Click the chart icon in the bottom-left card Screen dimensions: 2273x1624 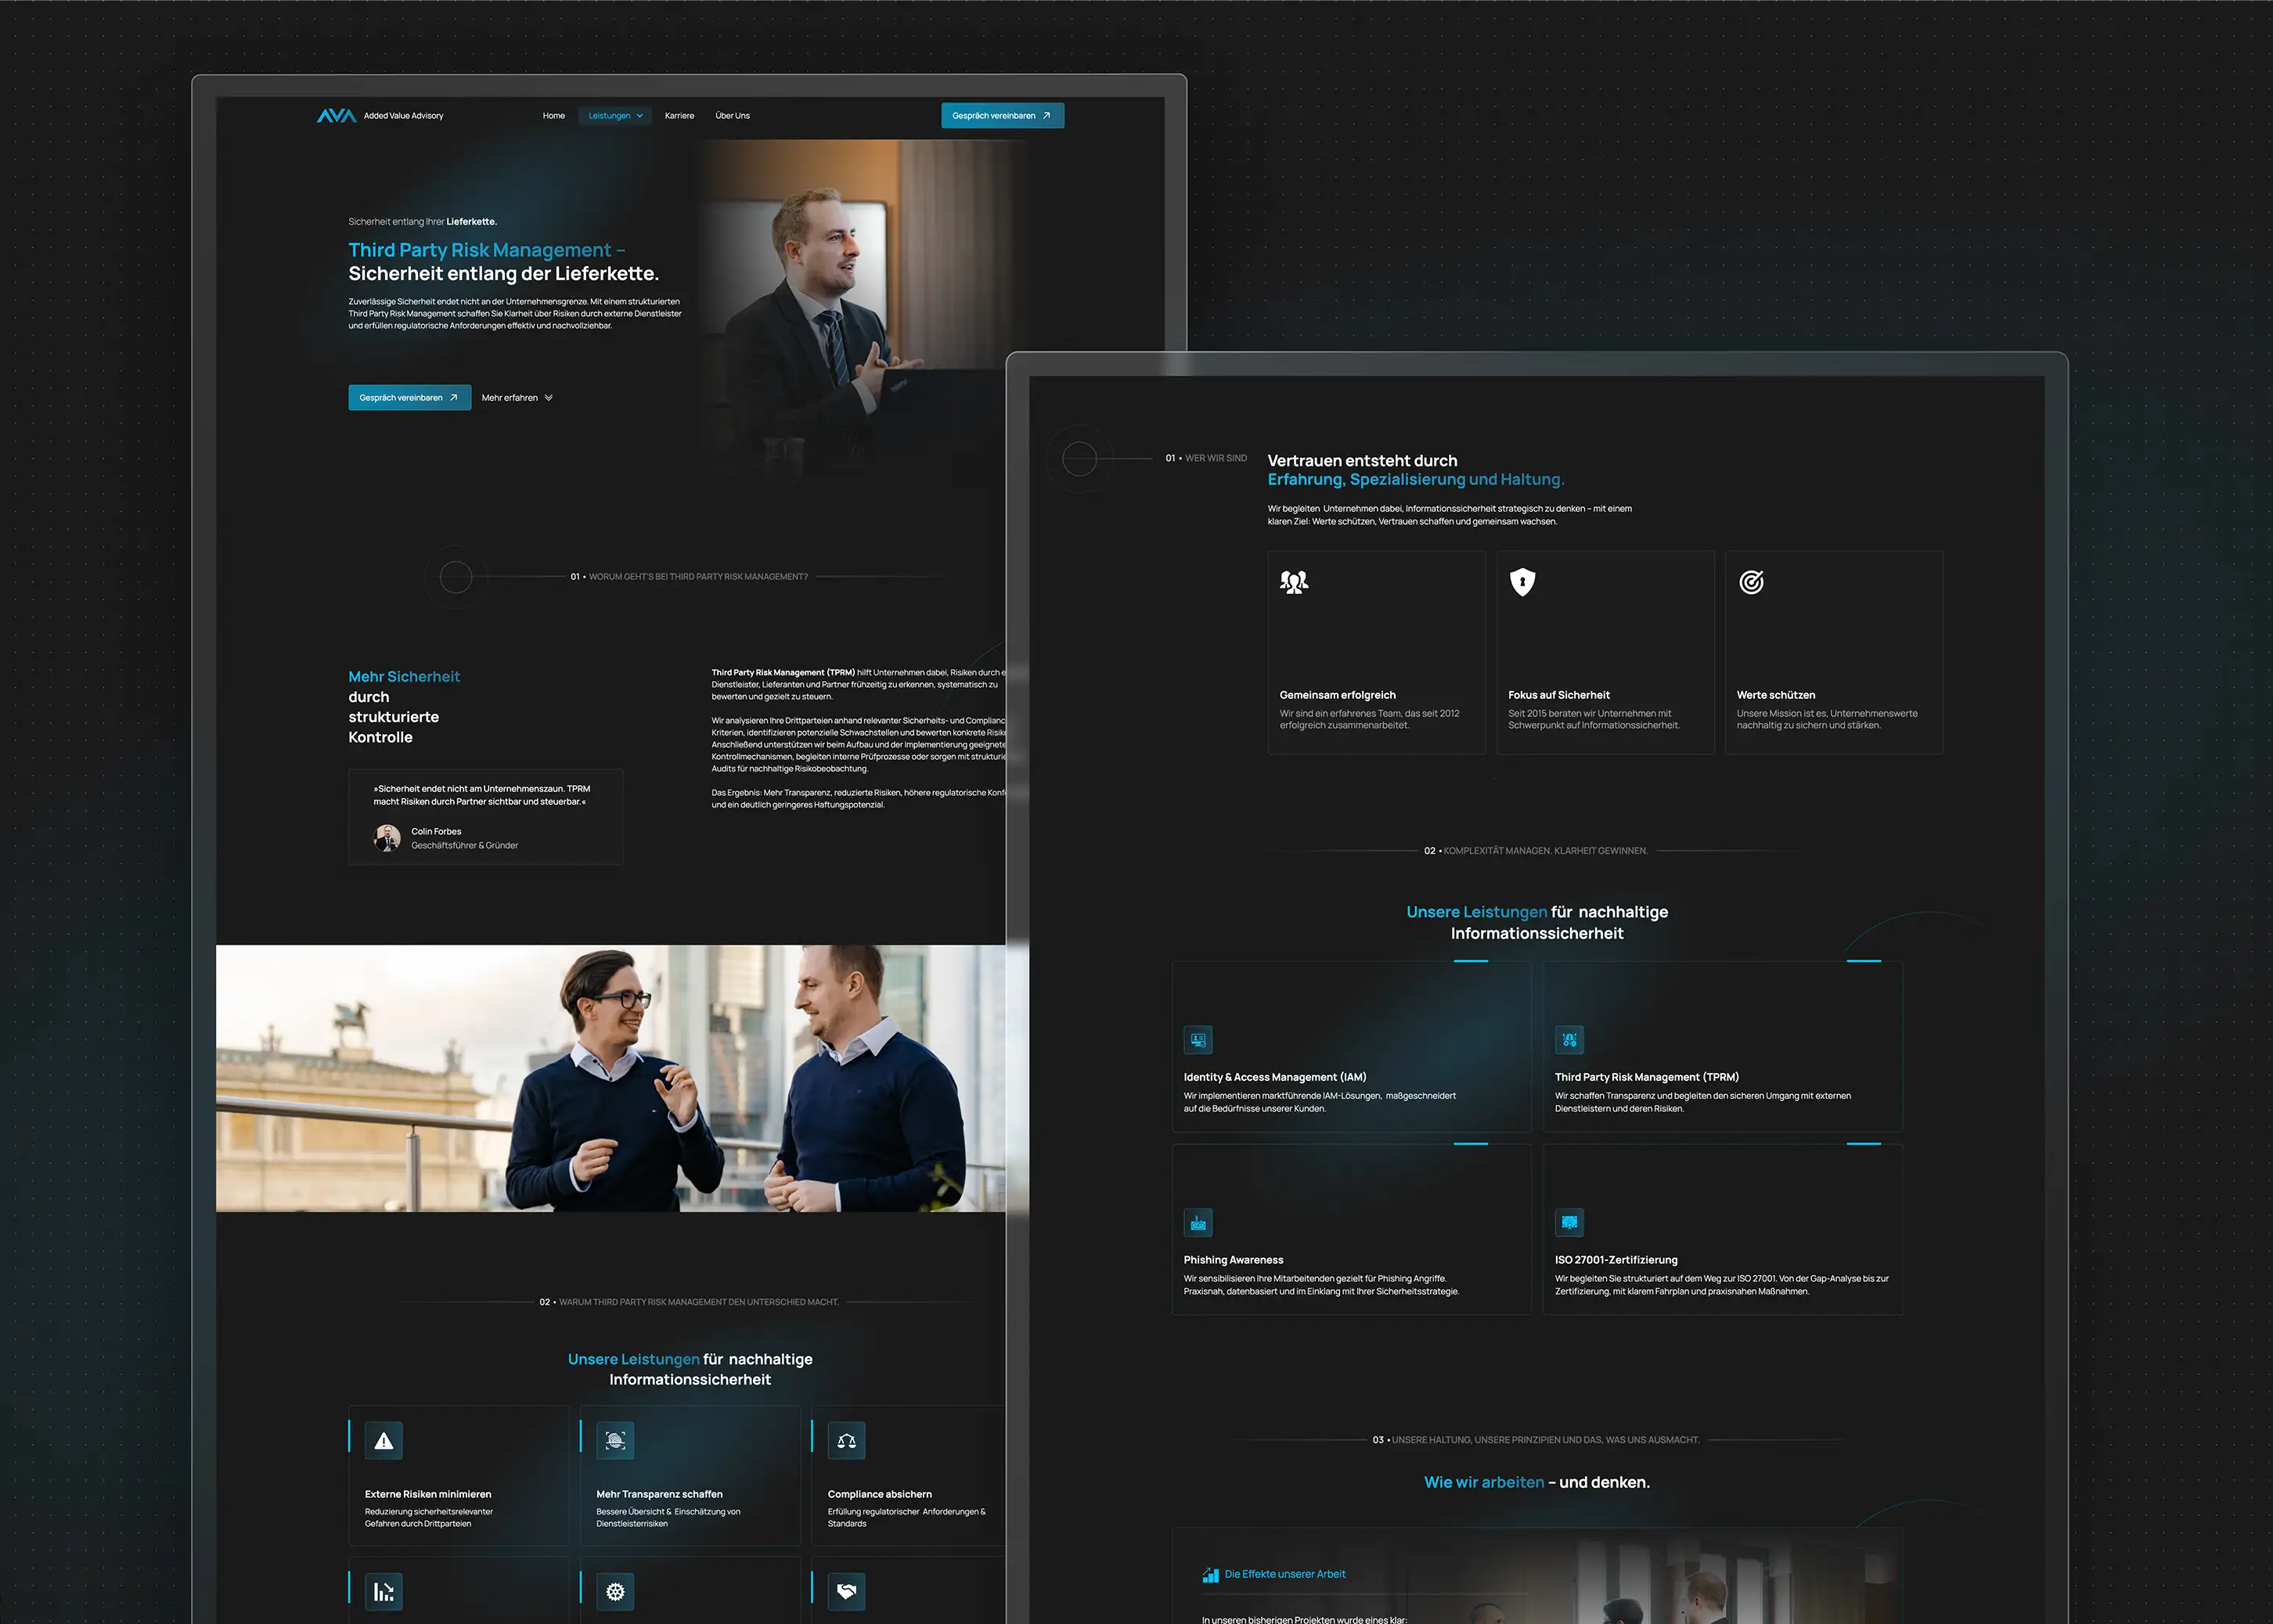click(384, 1591)
